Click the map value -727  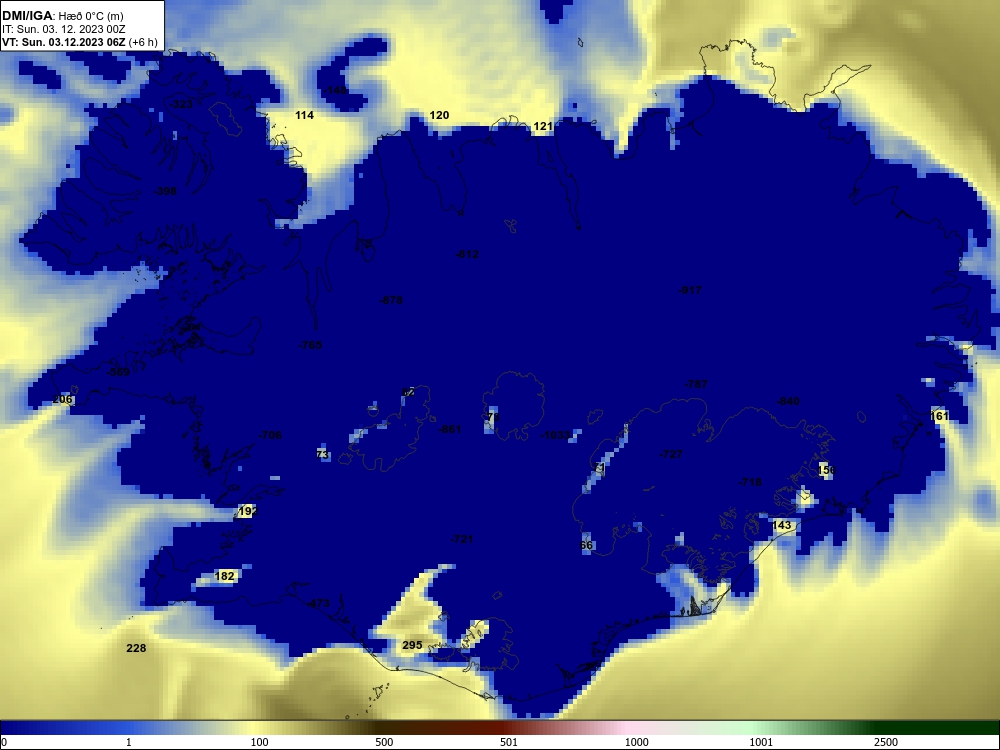pos(671,455)
